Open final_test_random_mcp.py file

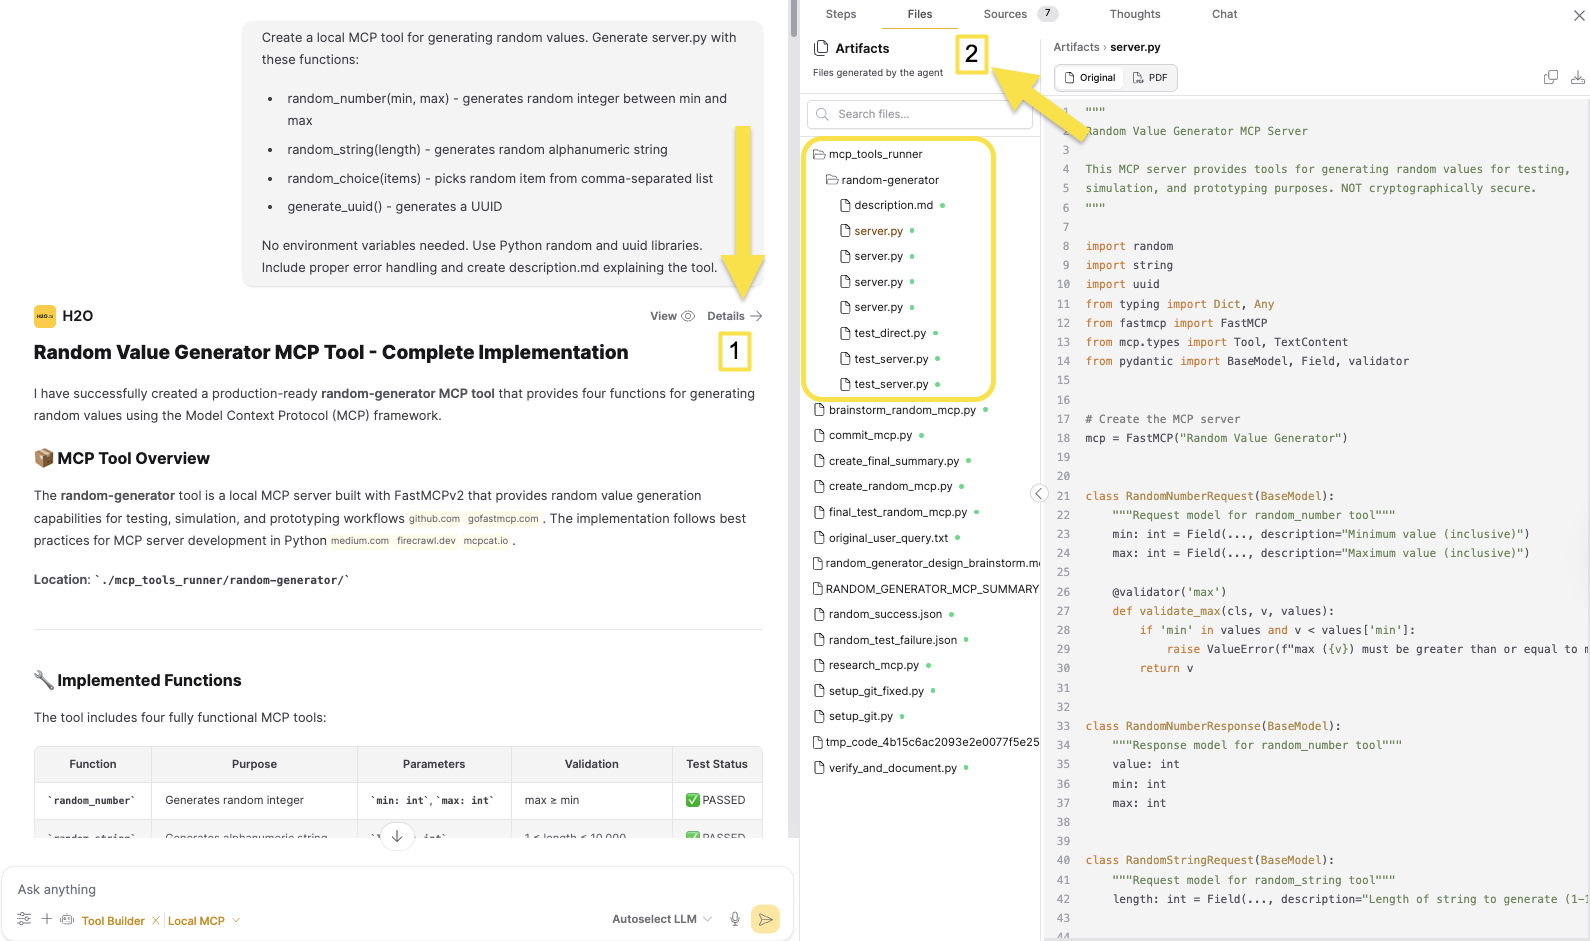(896, 512)
